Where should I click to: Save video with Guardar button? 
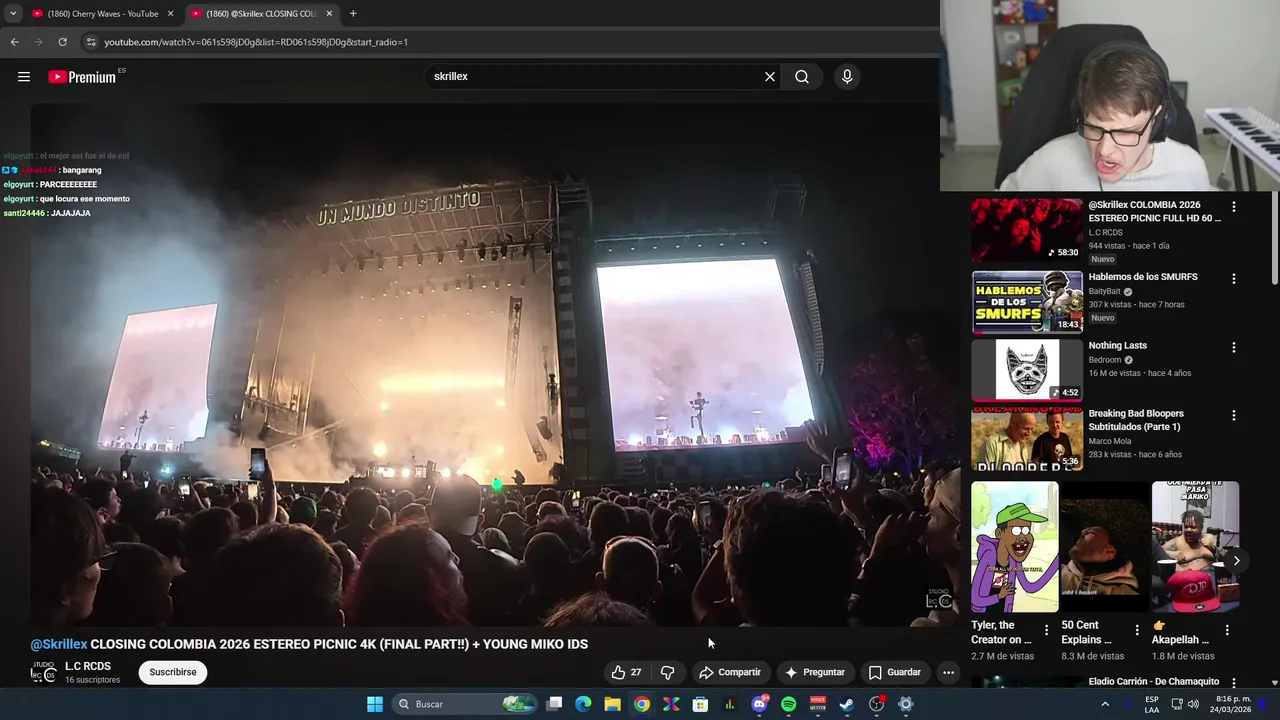[894, 672]
